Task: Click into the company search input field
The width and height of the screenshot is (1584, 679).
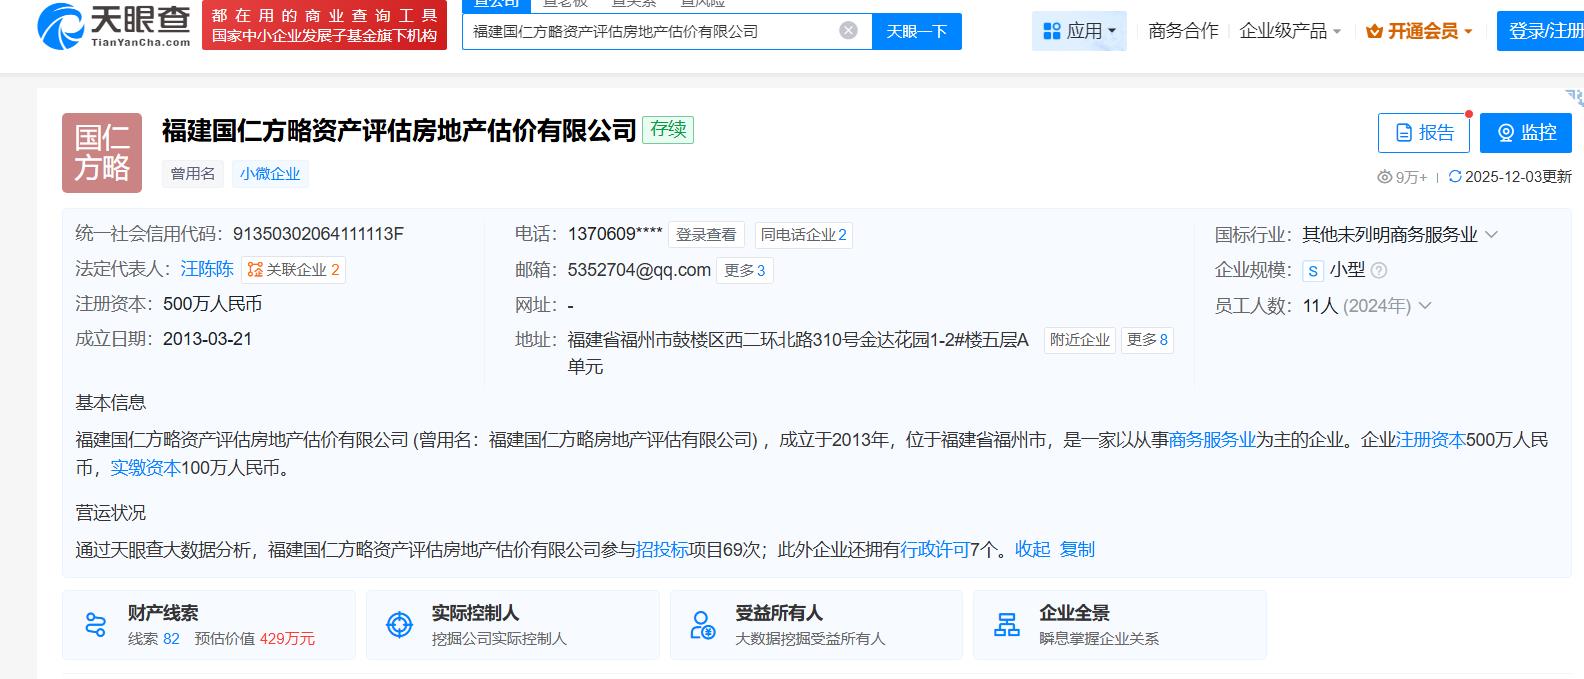Action: coord(650,31)
